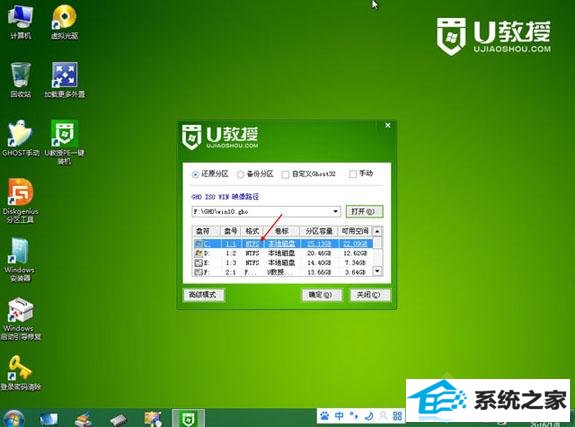Viewport: 575px width, 427px height.
Task: Click the scroll down arrow of the partition list
Action: 377,271
